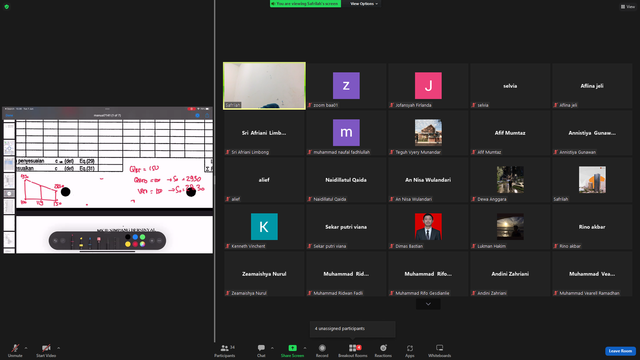Click the plus button in markup toolbar

coord(152,241)
